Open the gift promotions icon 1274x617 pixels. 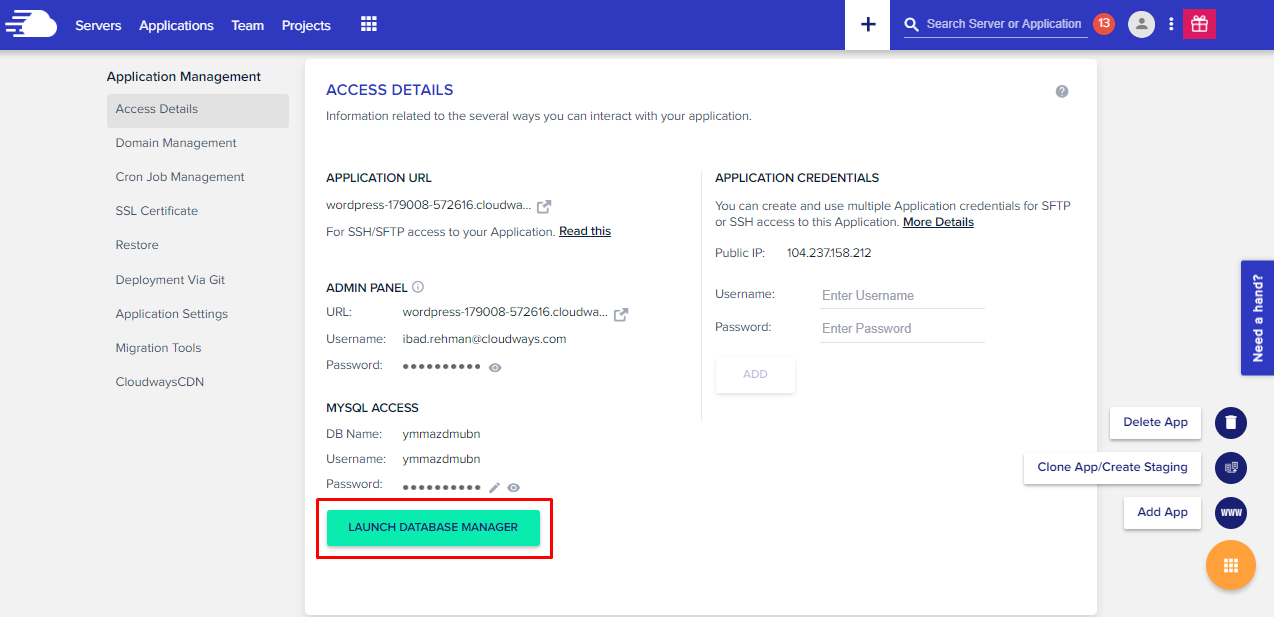click(x=1199, y=22)
